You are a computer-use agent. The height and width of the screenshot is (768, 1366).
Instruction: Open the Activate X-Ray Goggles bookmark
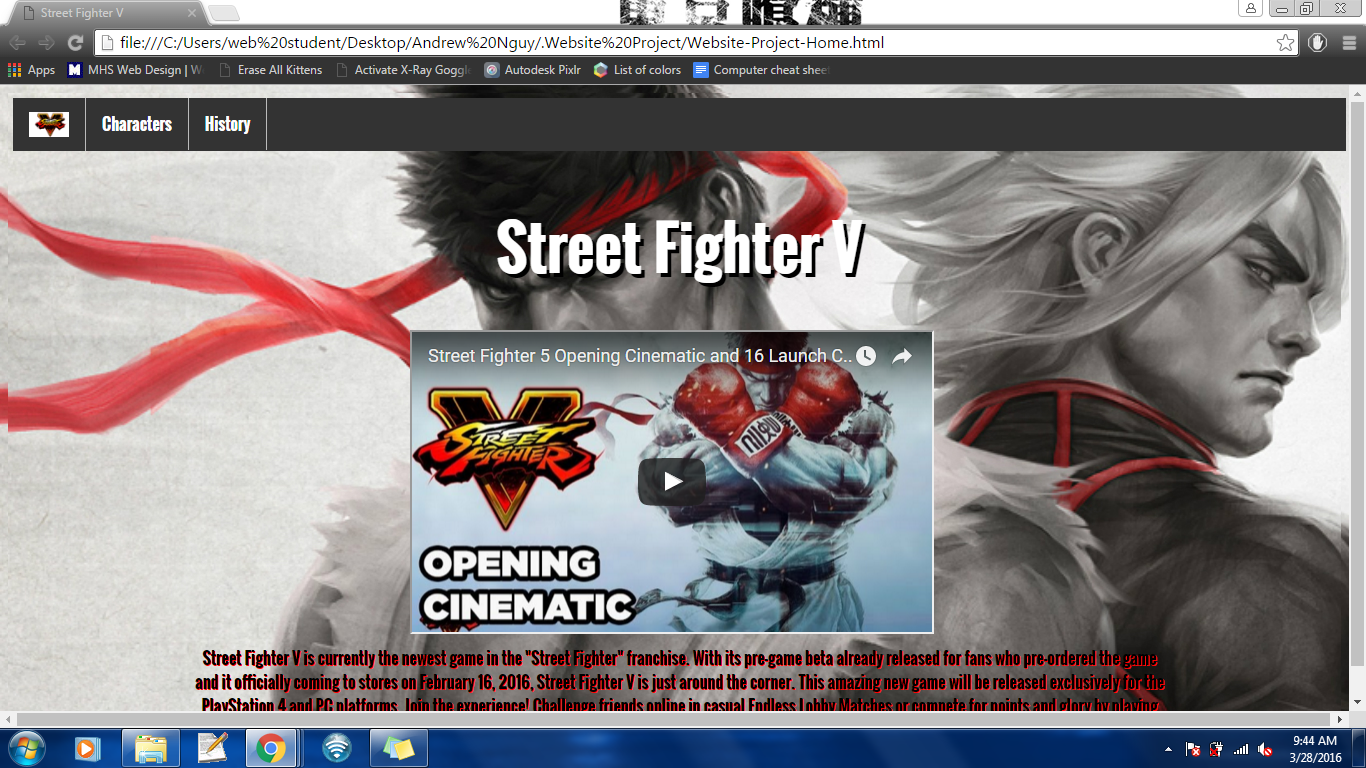[x=403, y=70]
